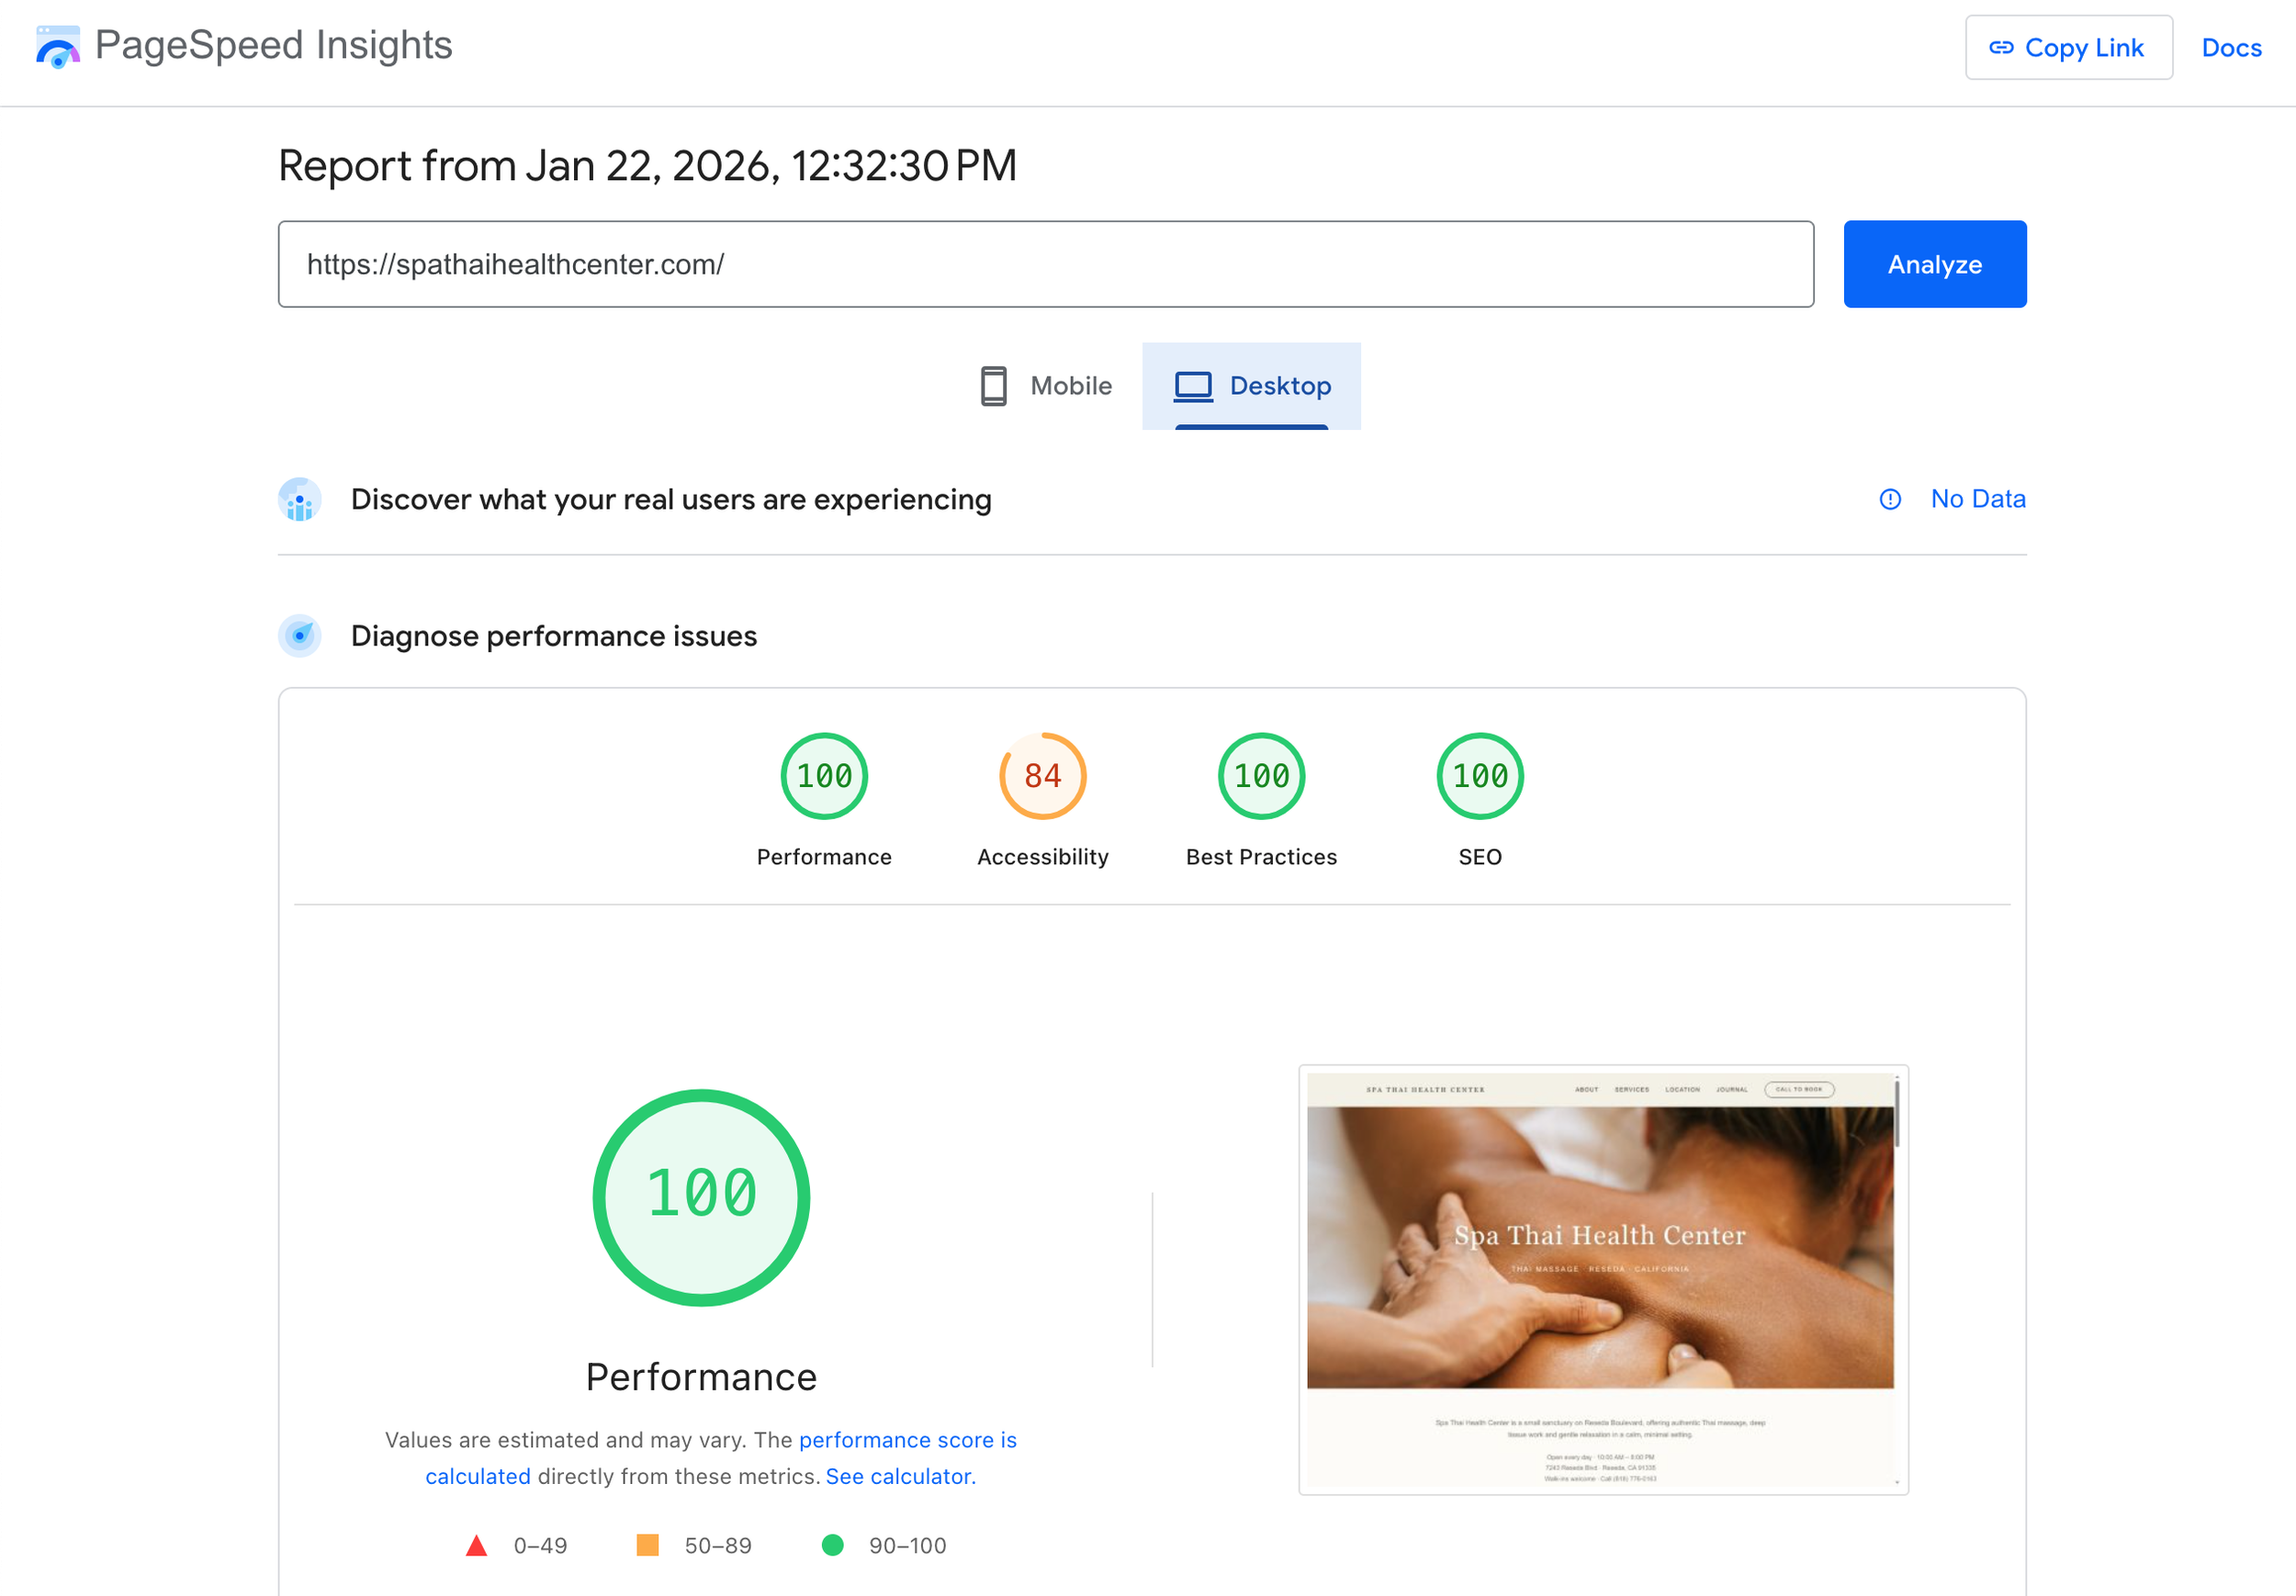Click the Accessibility 84 score gauge
This screenshot has width=2296, height=1596.
[1042, 776]
